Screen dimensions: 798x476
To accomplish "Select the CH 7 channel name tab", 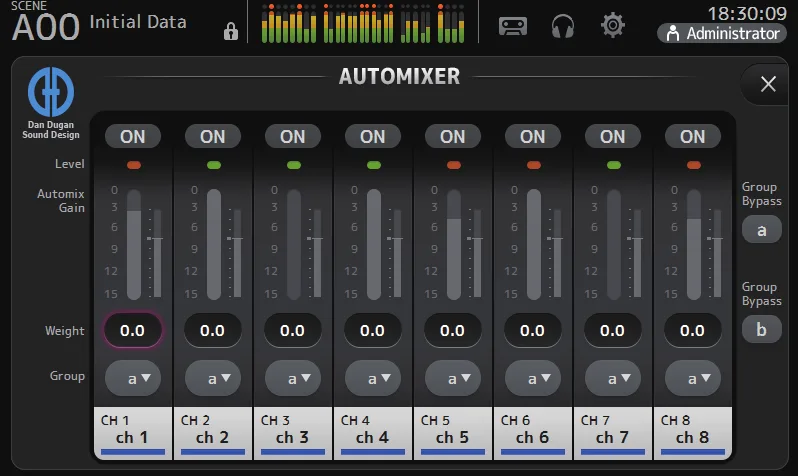I will click(612, 433).
